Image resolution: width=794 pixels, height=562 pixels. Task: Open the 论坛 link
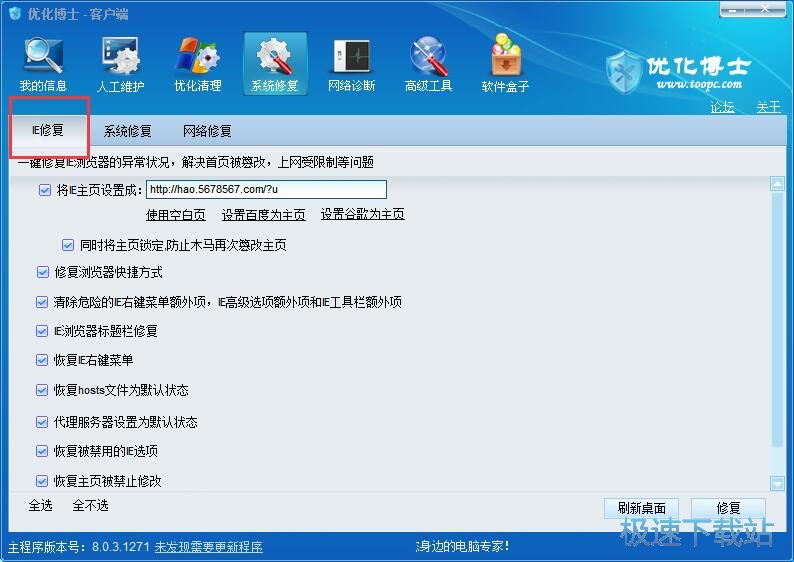click(722, 107)
